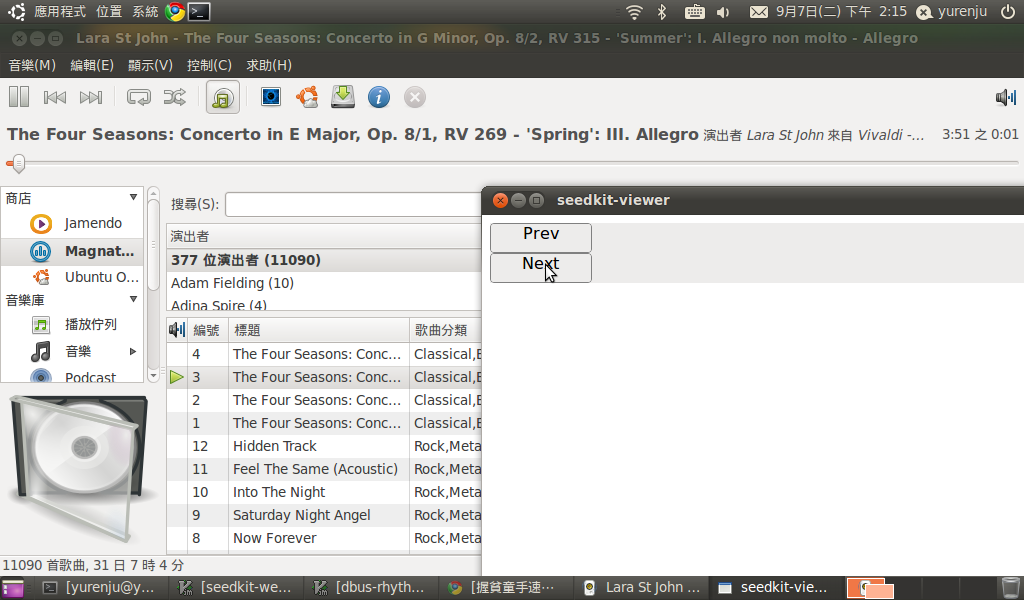Expand the 音樂 library item arrow
This screenshot has height=600, width=1024.
point(133,351)
